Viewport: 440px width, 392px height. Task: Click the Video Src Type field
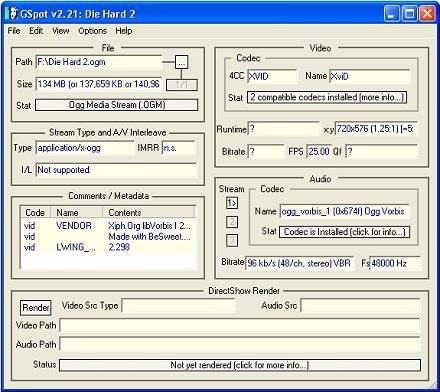179,306
